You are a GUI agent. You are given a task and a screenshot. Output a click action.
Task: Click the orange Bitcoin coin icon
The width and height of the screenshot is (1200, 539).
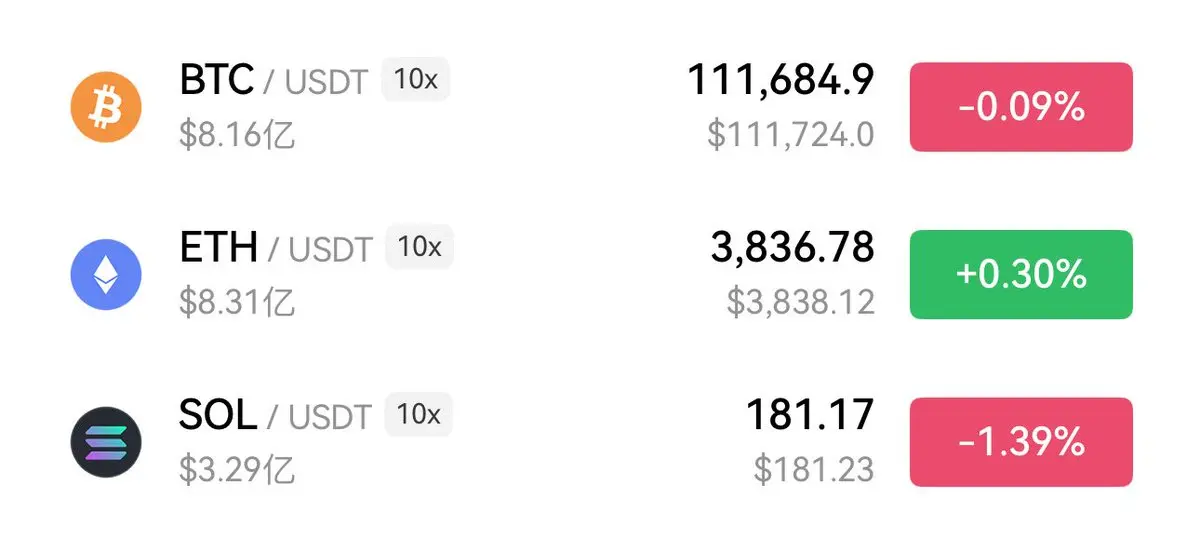[106, 106]
